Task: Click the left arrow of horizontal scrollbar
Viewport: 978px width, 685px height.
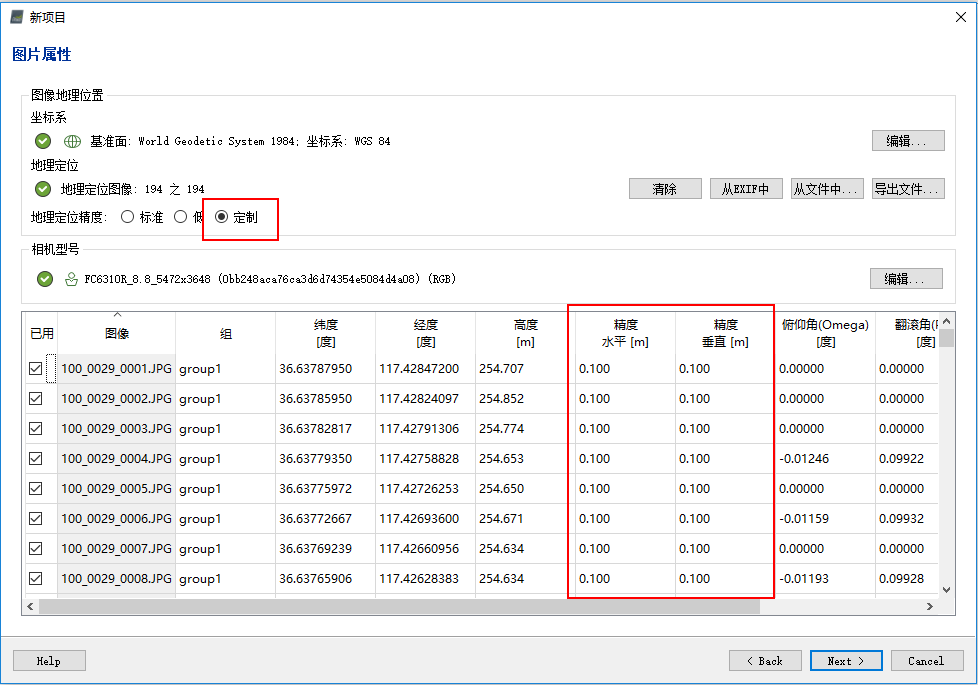Action: [x=30, y=606]
